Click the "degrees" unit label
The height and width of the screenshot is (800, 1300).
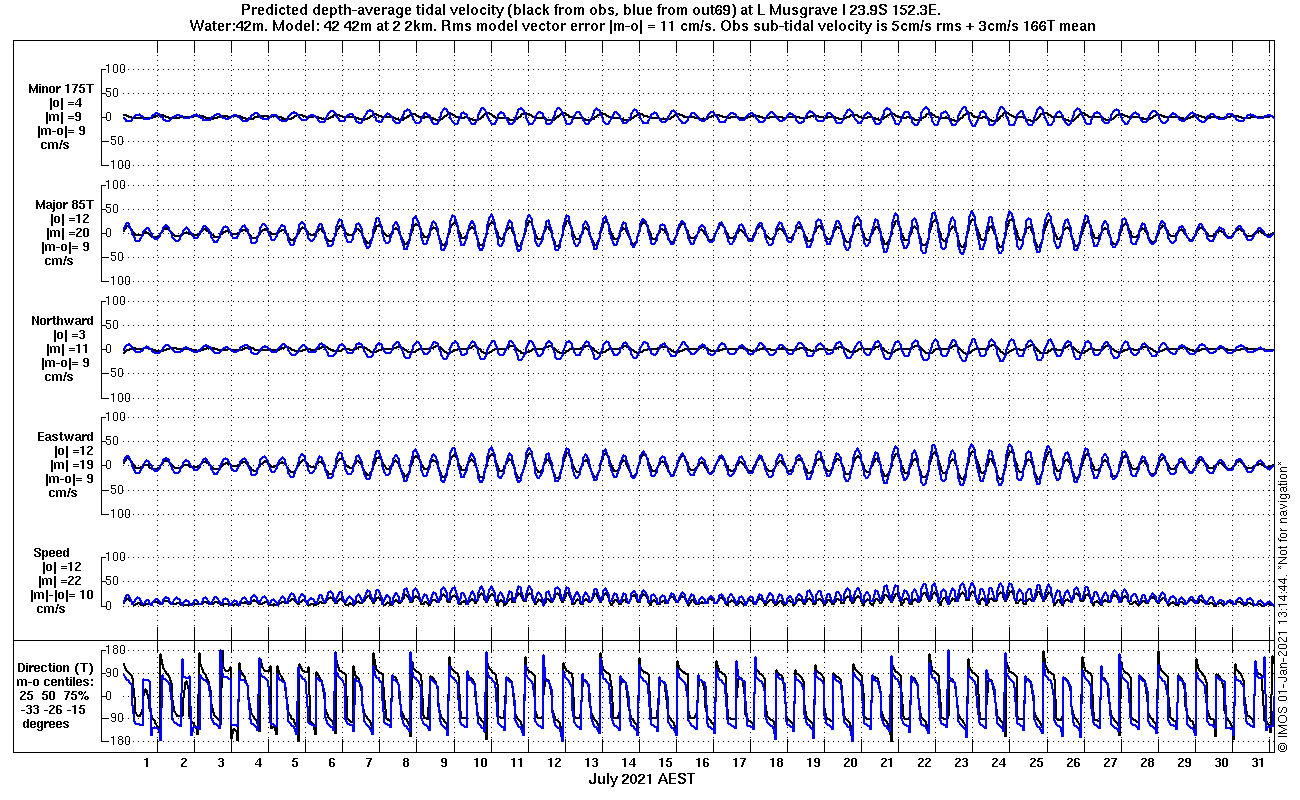[x=46, y=723]
